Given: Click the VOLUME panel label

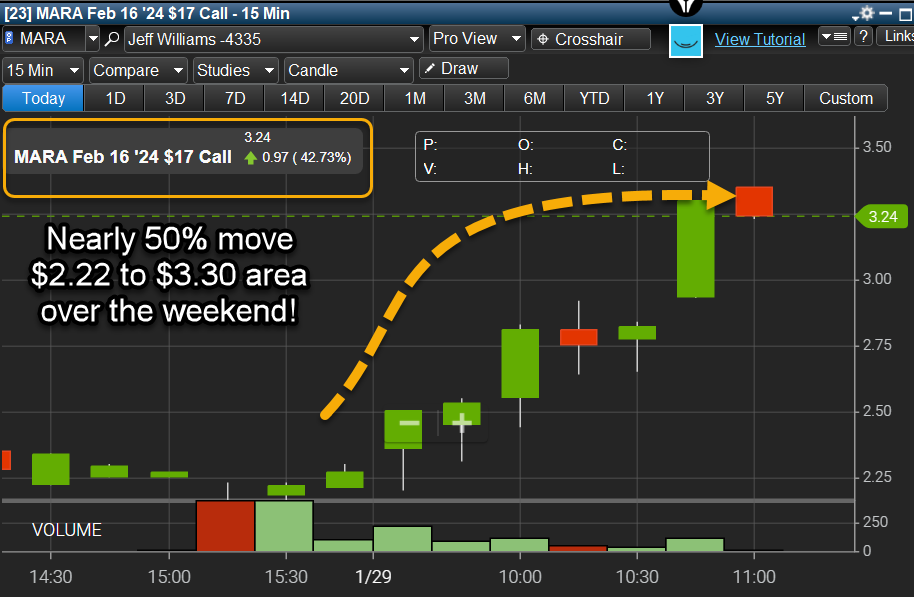Looking at the screenshot, I should 66,530.
